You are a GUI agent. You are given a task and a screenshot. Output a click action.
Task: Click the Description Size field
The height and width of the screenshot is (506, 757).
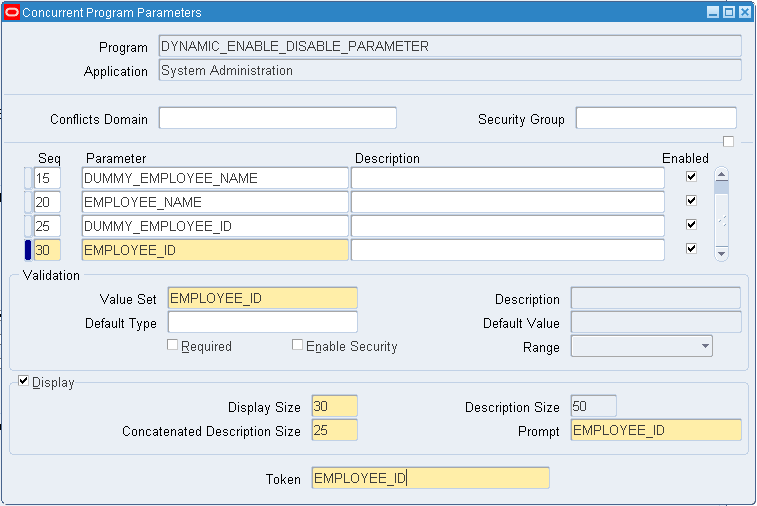tap(593, 406)
